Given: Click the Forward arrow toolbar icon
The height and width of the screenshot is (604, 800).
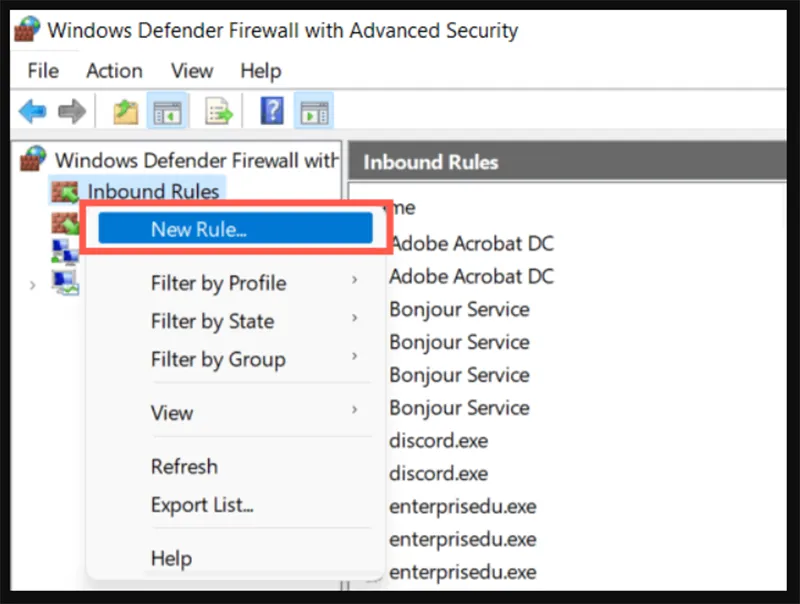Looking at the screenshot, I should click(71, 111).
